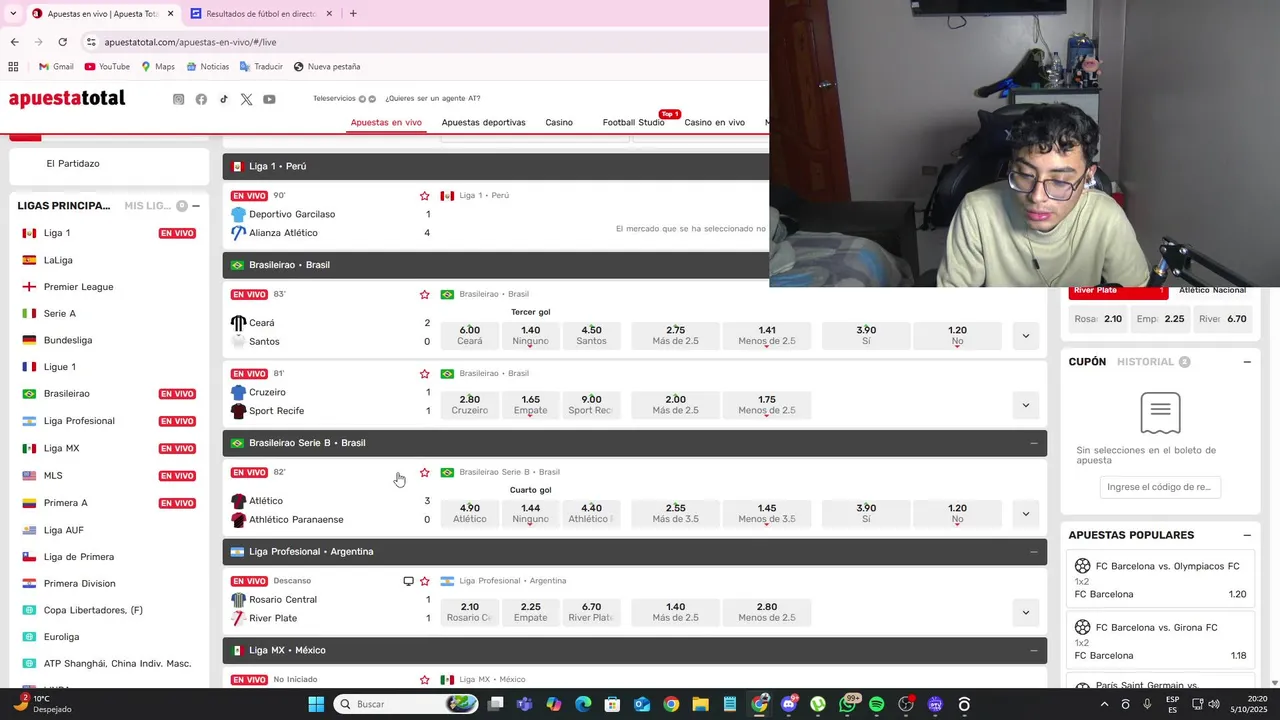
Task: Bet Menos de 3.5 at 1.45 for Atlético match
Action: point(767,513)
